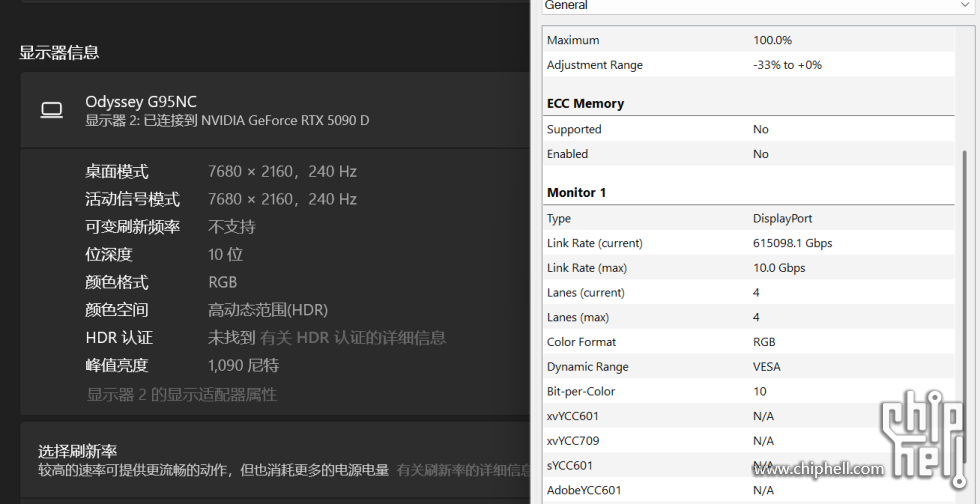
Task: Click the xvYCC601 N/A row
Action: coord(749,416)
